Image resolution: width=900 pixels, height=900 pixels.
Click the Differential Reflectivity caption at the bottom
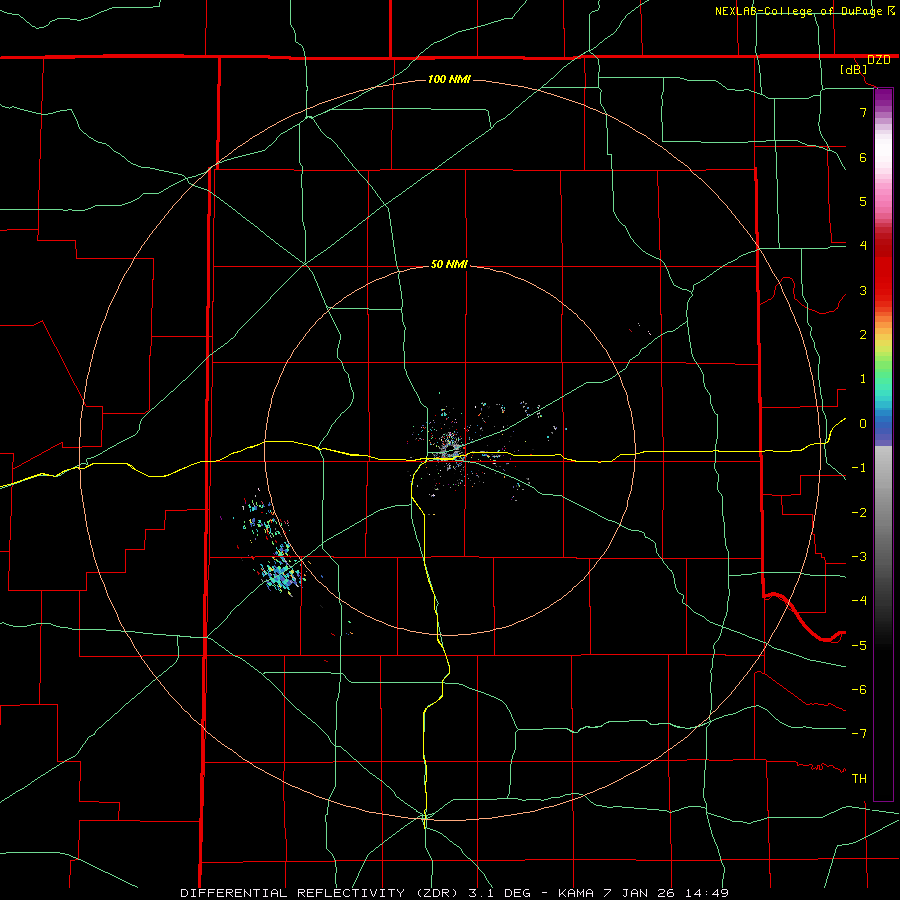click(453, 893)
